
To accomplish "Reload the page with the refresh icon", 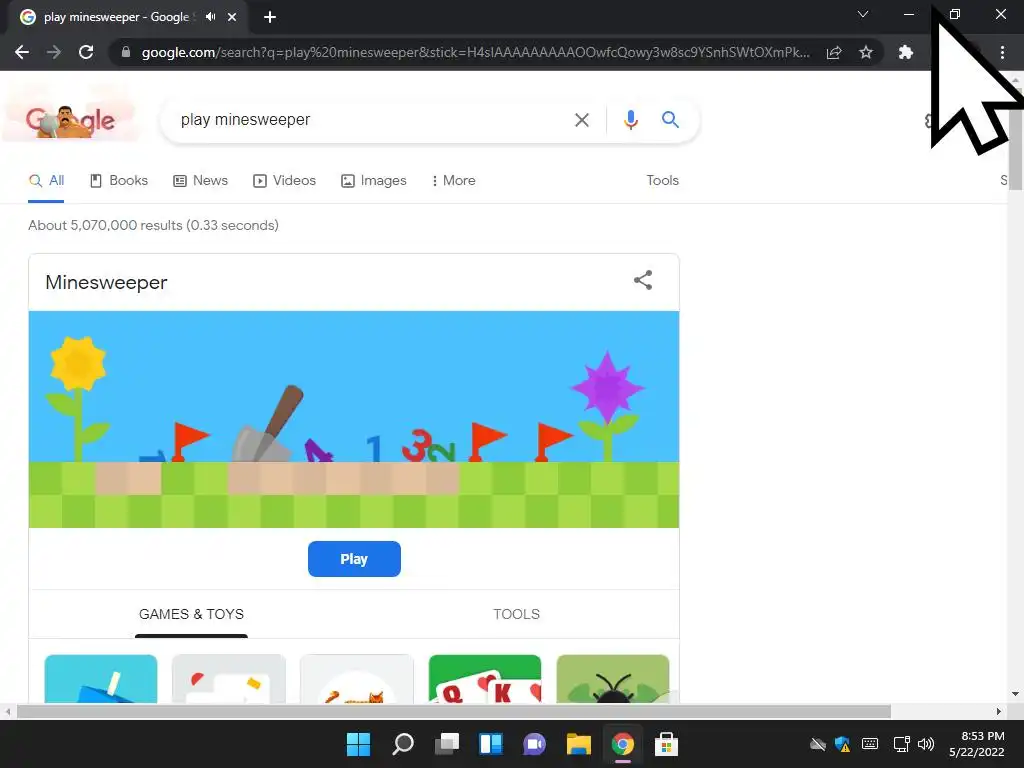I will click(86, 52).
